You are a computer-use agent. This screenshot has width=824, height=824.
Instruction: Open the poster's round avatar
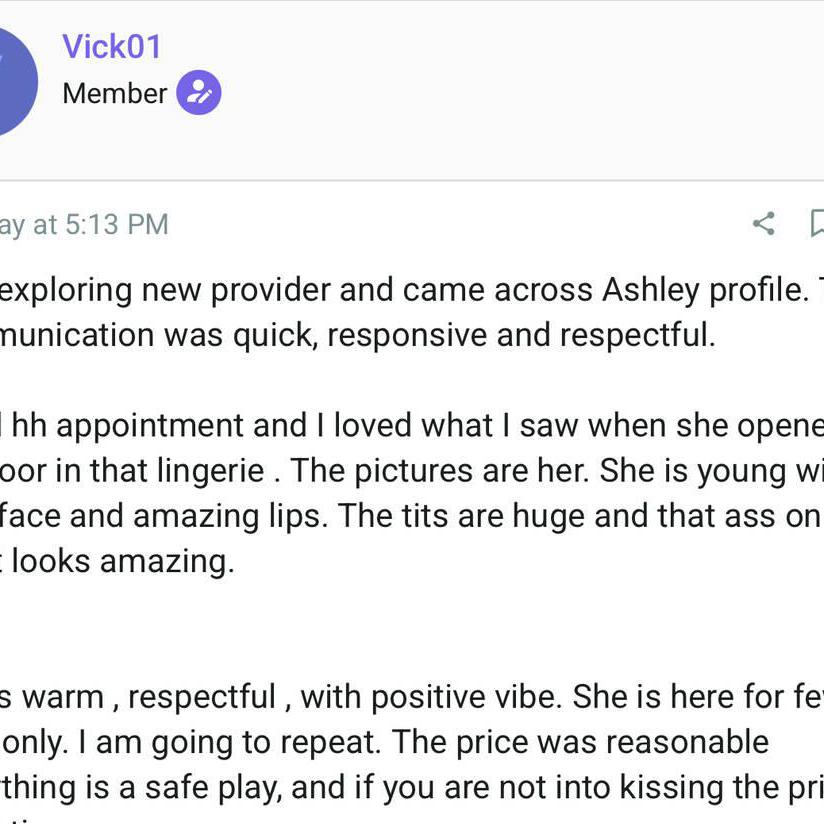pos(14,80)
